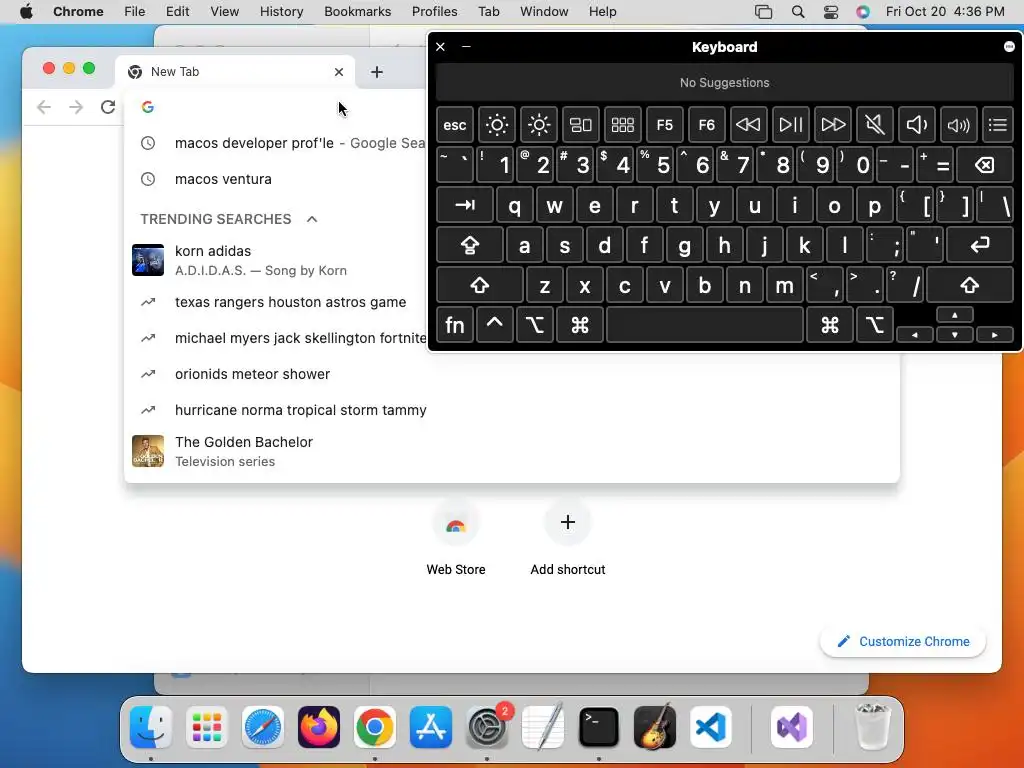Image resolution: width=1024 pixels, height=768 pixels.
Task: Tap the list options key at keyboard top-right
Action: tap(998, 125)
